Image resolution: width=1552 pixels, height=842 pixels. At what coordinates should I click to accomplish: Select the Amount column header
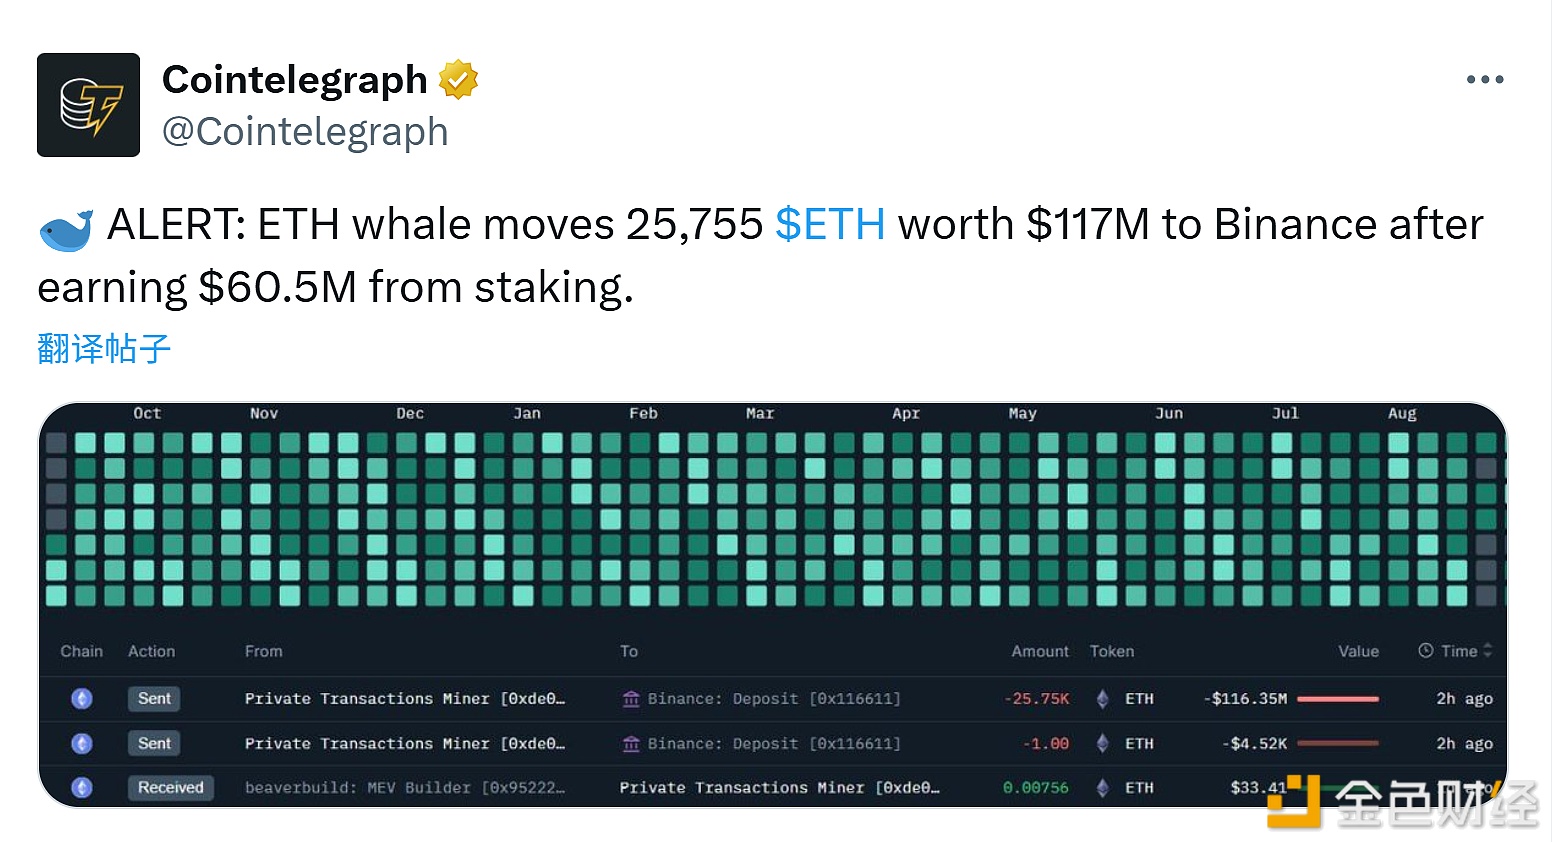[x=1040, y=651]
